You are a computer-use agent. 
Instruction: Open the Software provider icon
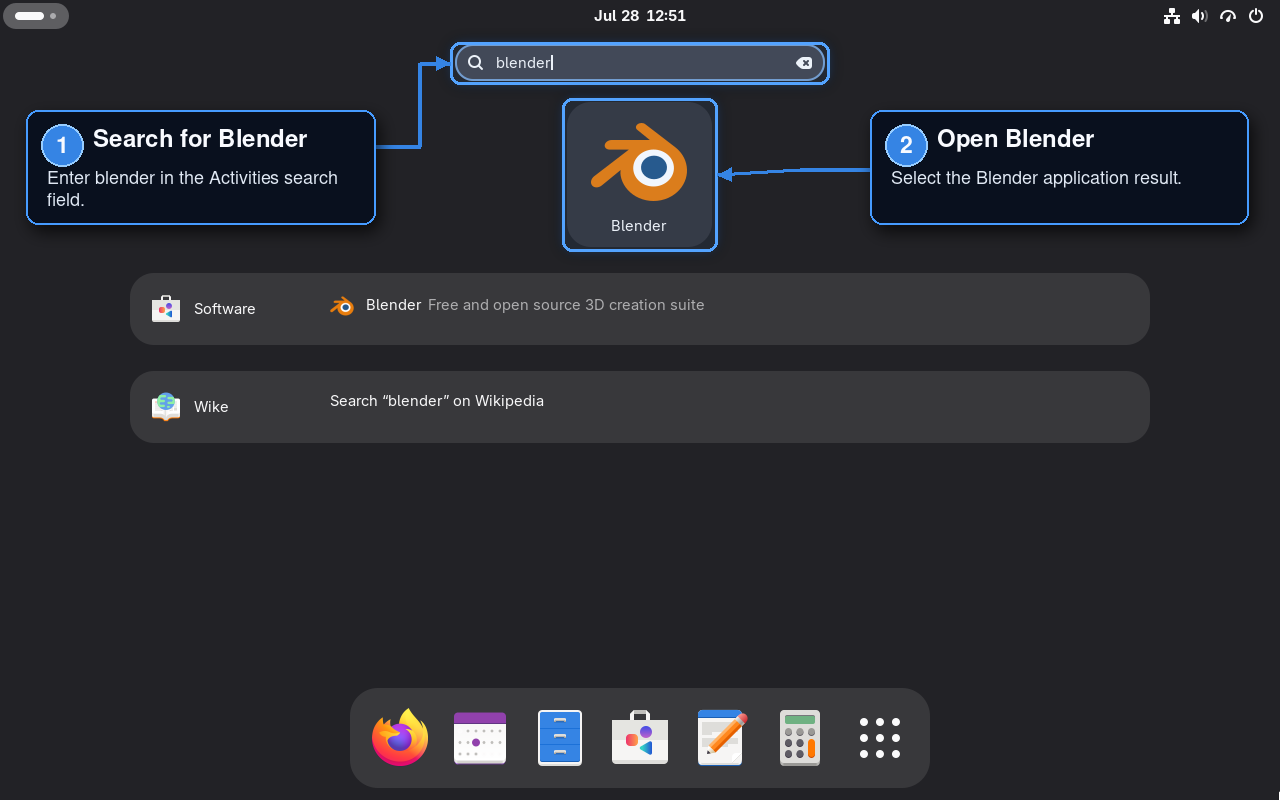(x=166, y=309)
